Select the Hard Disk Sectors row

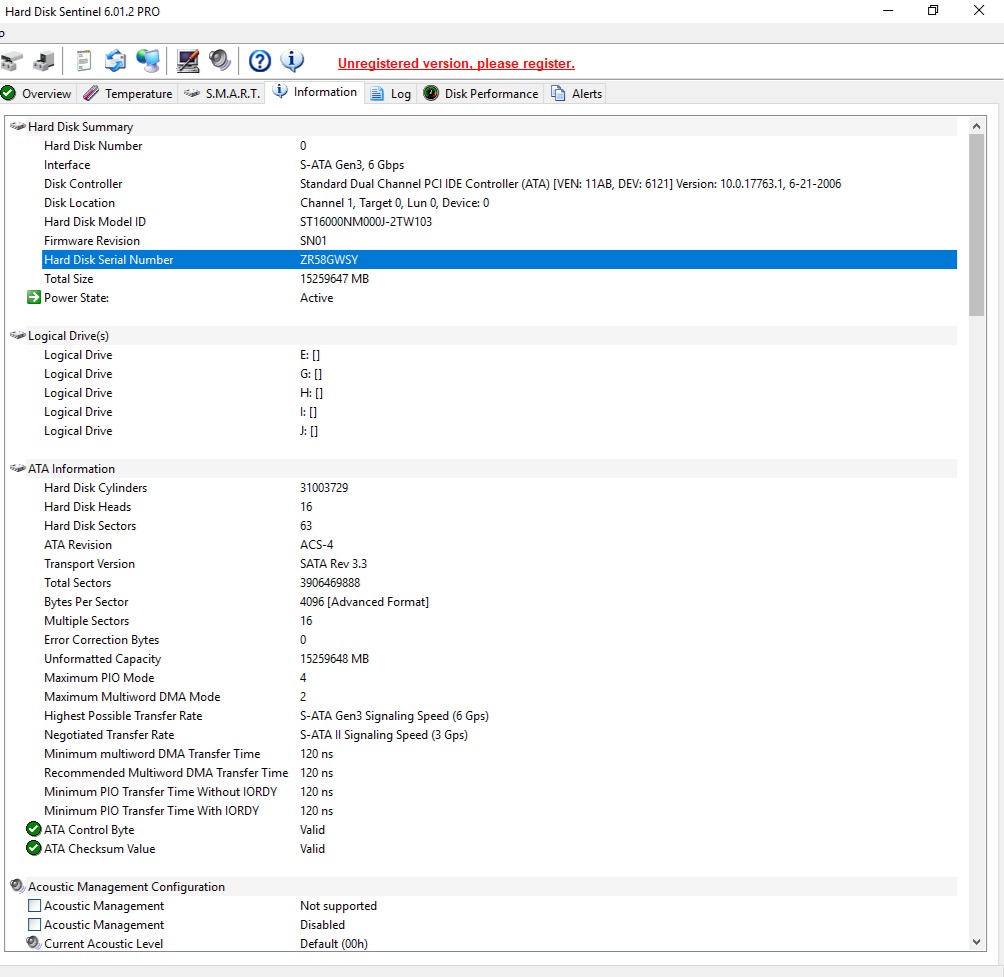499,526
